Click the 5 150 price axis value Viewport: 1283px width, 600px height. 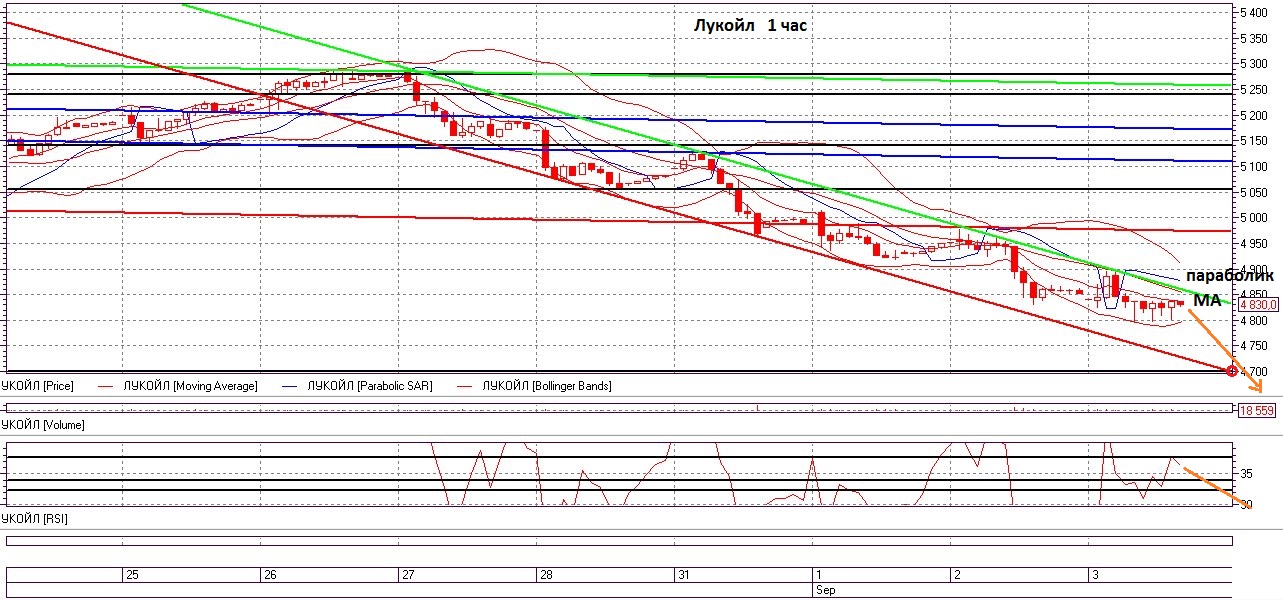1256,141
